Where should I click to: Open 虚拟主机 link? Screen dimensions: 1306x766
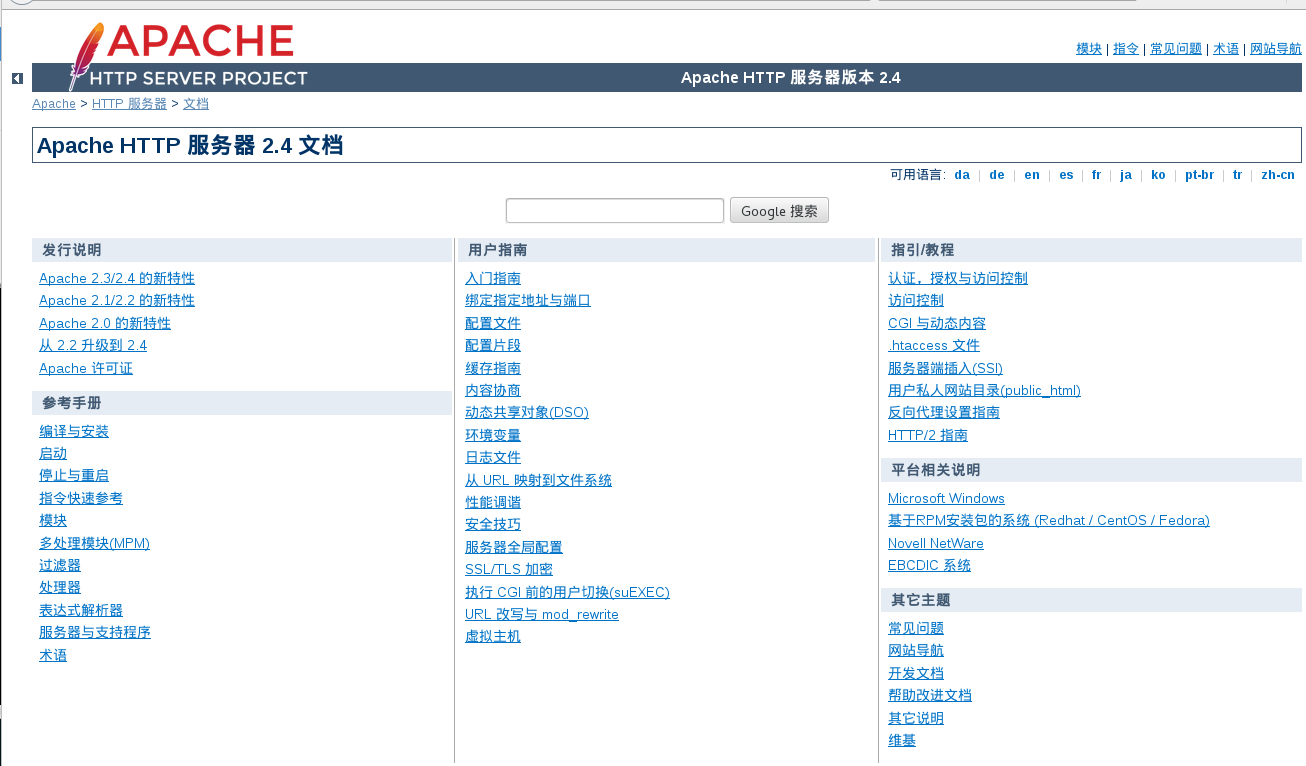click(493, 636)
